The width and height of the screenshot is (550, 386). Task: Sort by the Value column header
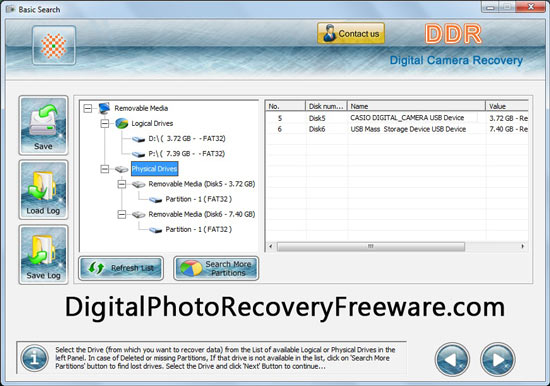(x=507, y=106)
